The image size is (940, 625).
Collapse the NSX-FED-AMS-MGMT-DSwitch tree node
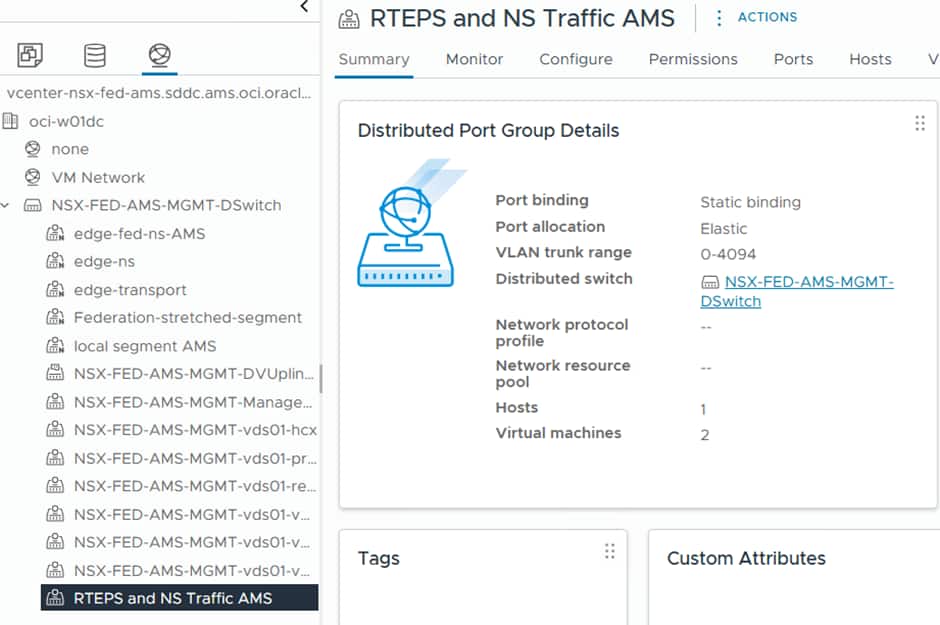click(x=5, y=206)
